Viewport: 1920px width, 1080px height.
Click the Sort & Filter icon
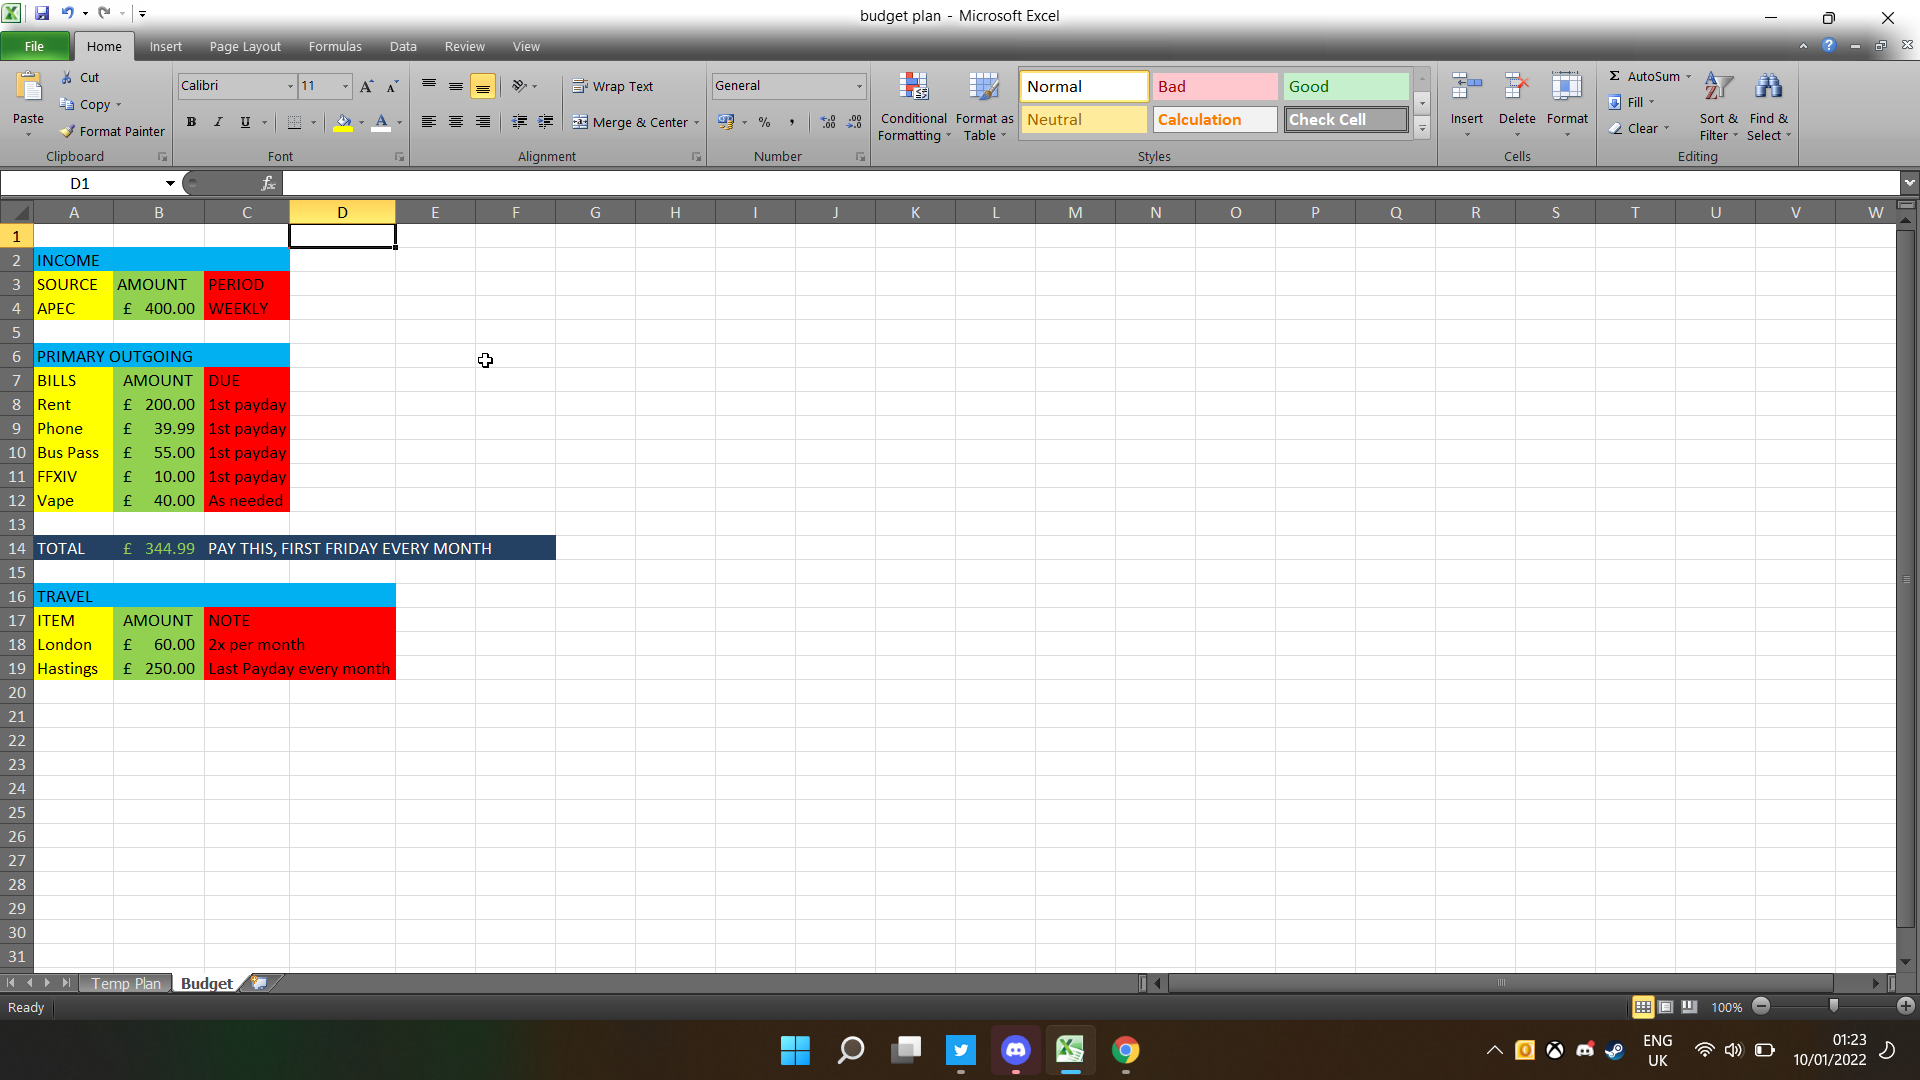point(1718,88)
